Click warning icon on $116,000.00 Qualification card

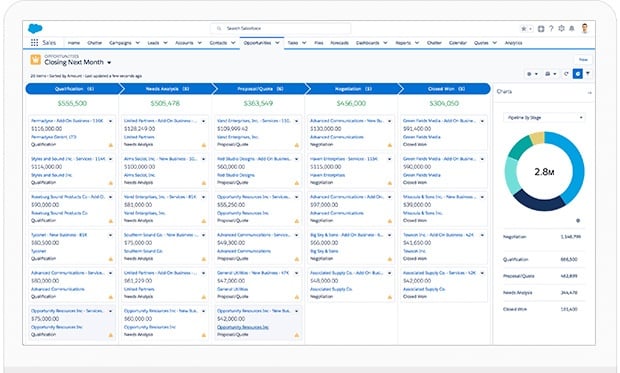[x=111, y=145]
